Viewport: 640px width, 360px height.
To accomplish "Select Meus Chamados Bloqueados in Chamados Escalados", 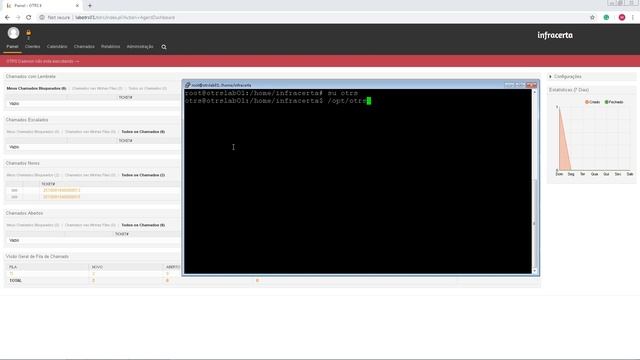I will pyautogui.click(x=33, y=132).
